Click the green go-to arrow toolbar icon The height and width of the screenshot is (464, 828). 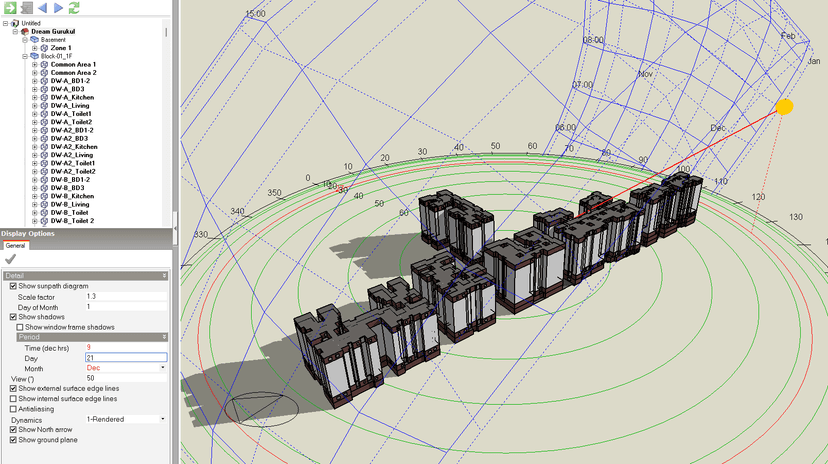click(9, 8)
